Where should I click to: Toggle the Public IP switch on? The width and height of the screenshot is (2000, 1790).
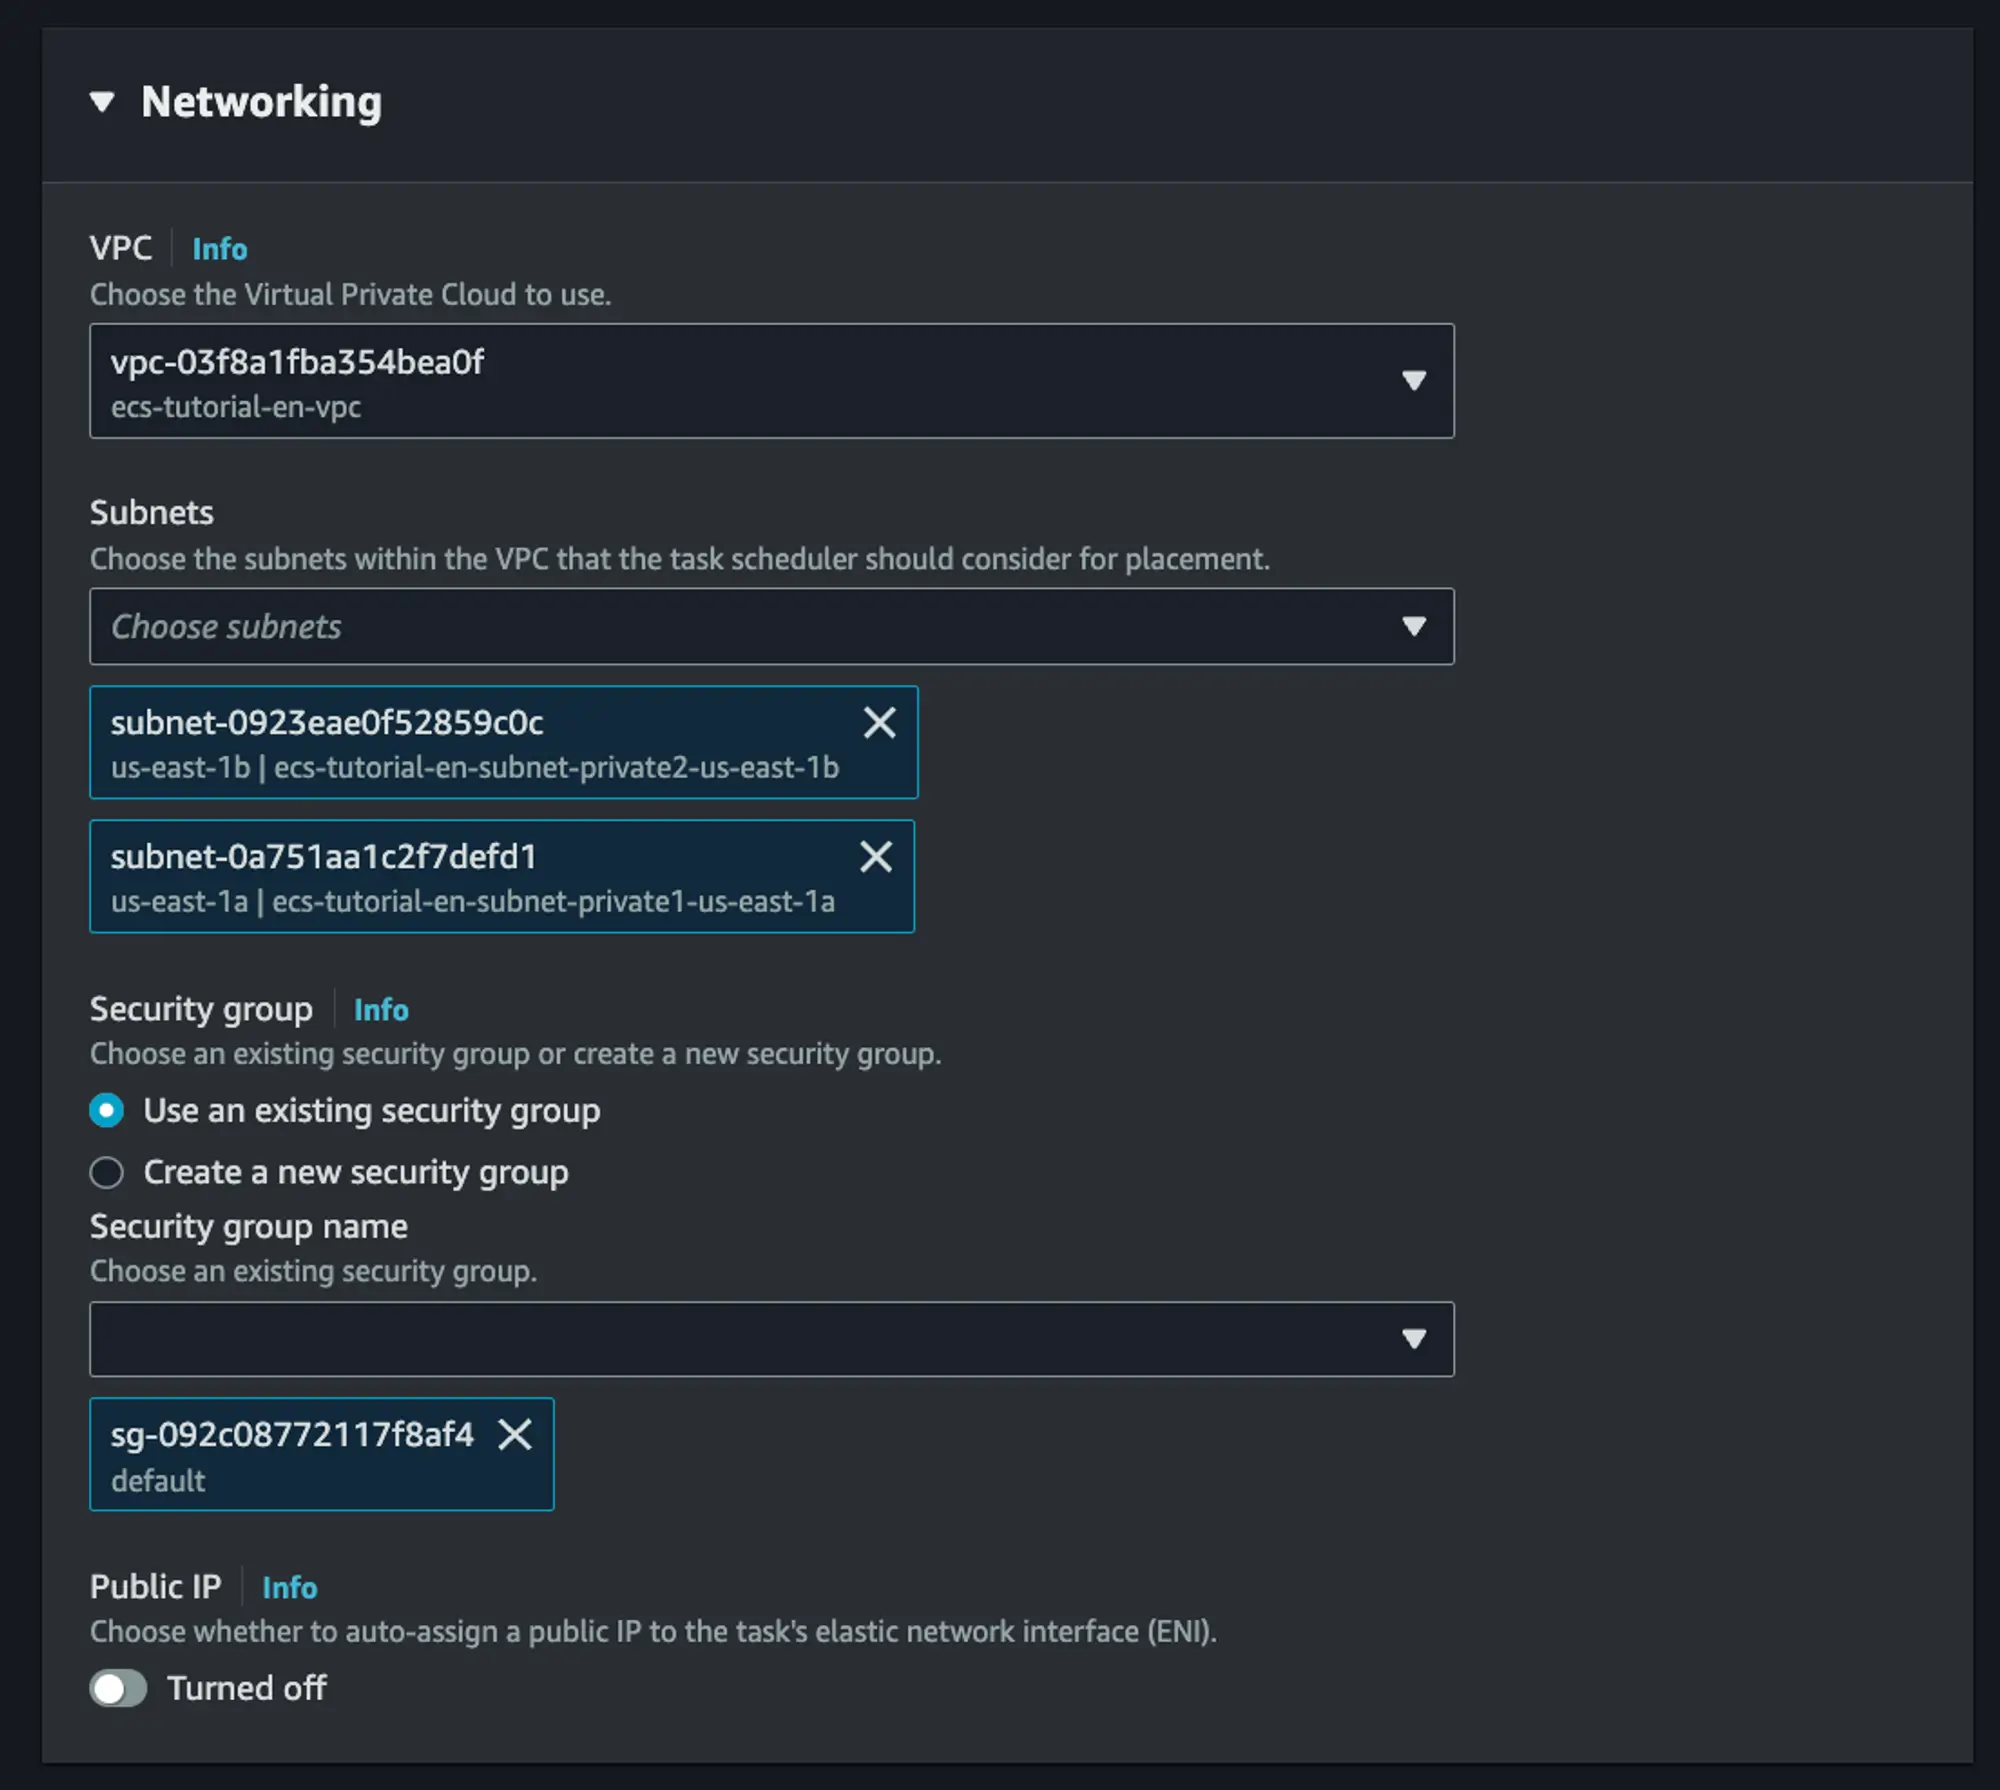coord(118,1688)
